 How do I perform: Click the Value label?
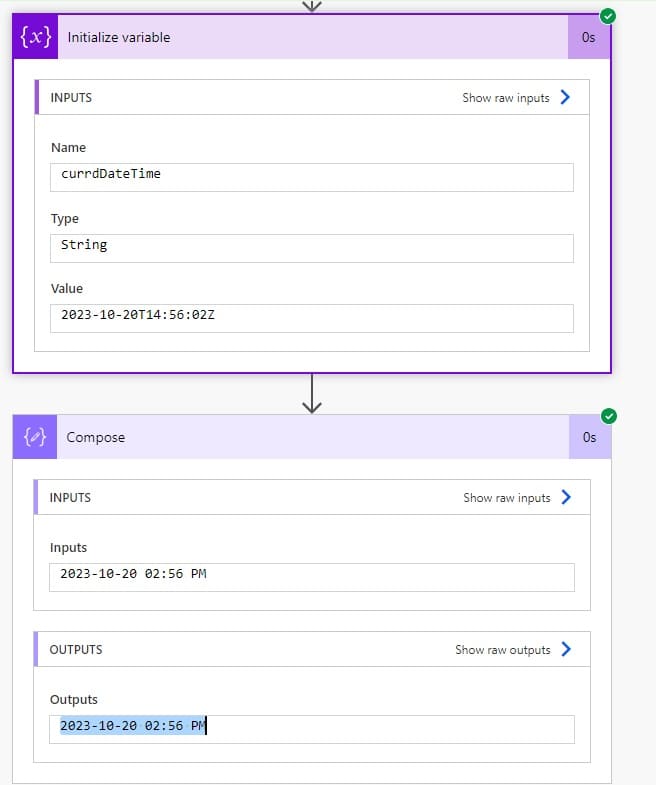coord(67,289)
